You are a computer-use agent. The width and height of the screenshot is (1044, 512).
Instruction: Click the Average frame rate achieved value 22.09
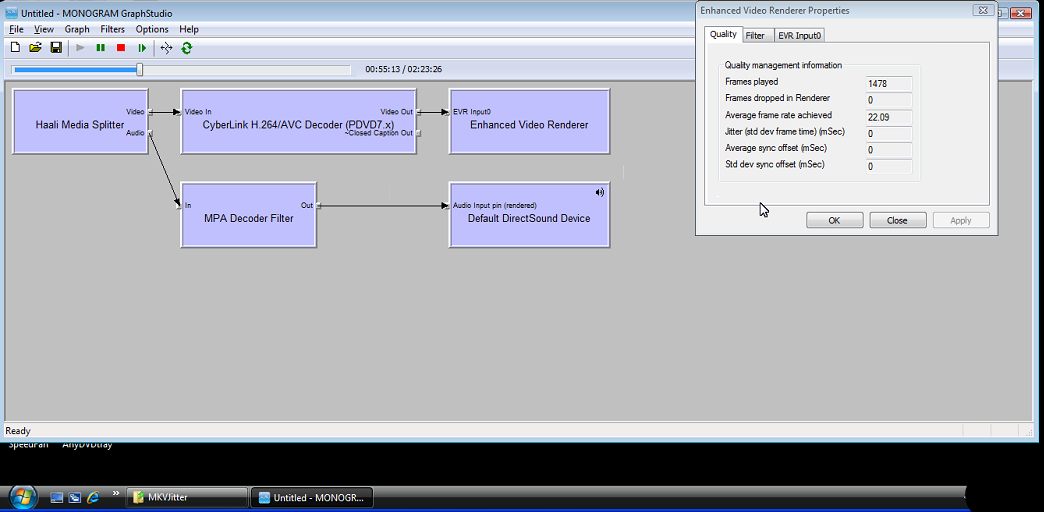pos(889,117)
